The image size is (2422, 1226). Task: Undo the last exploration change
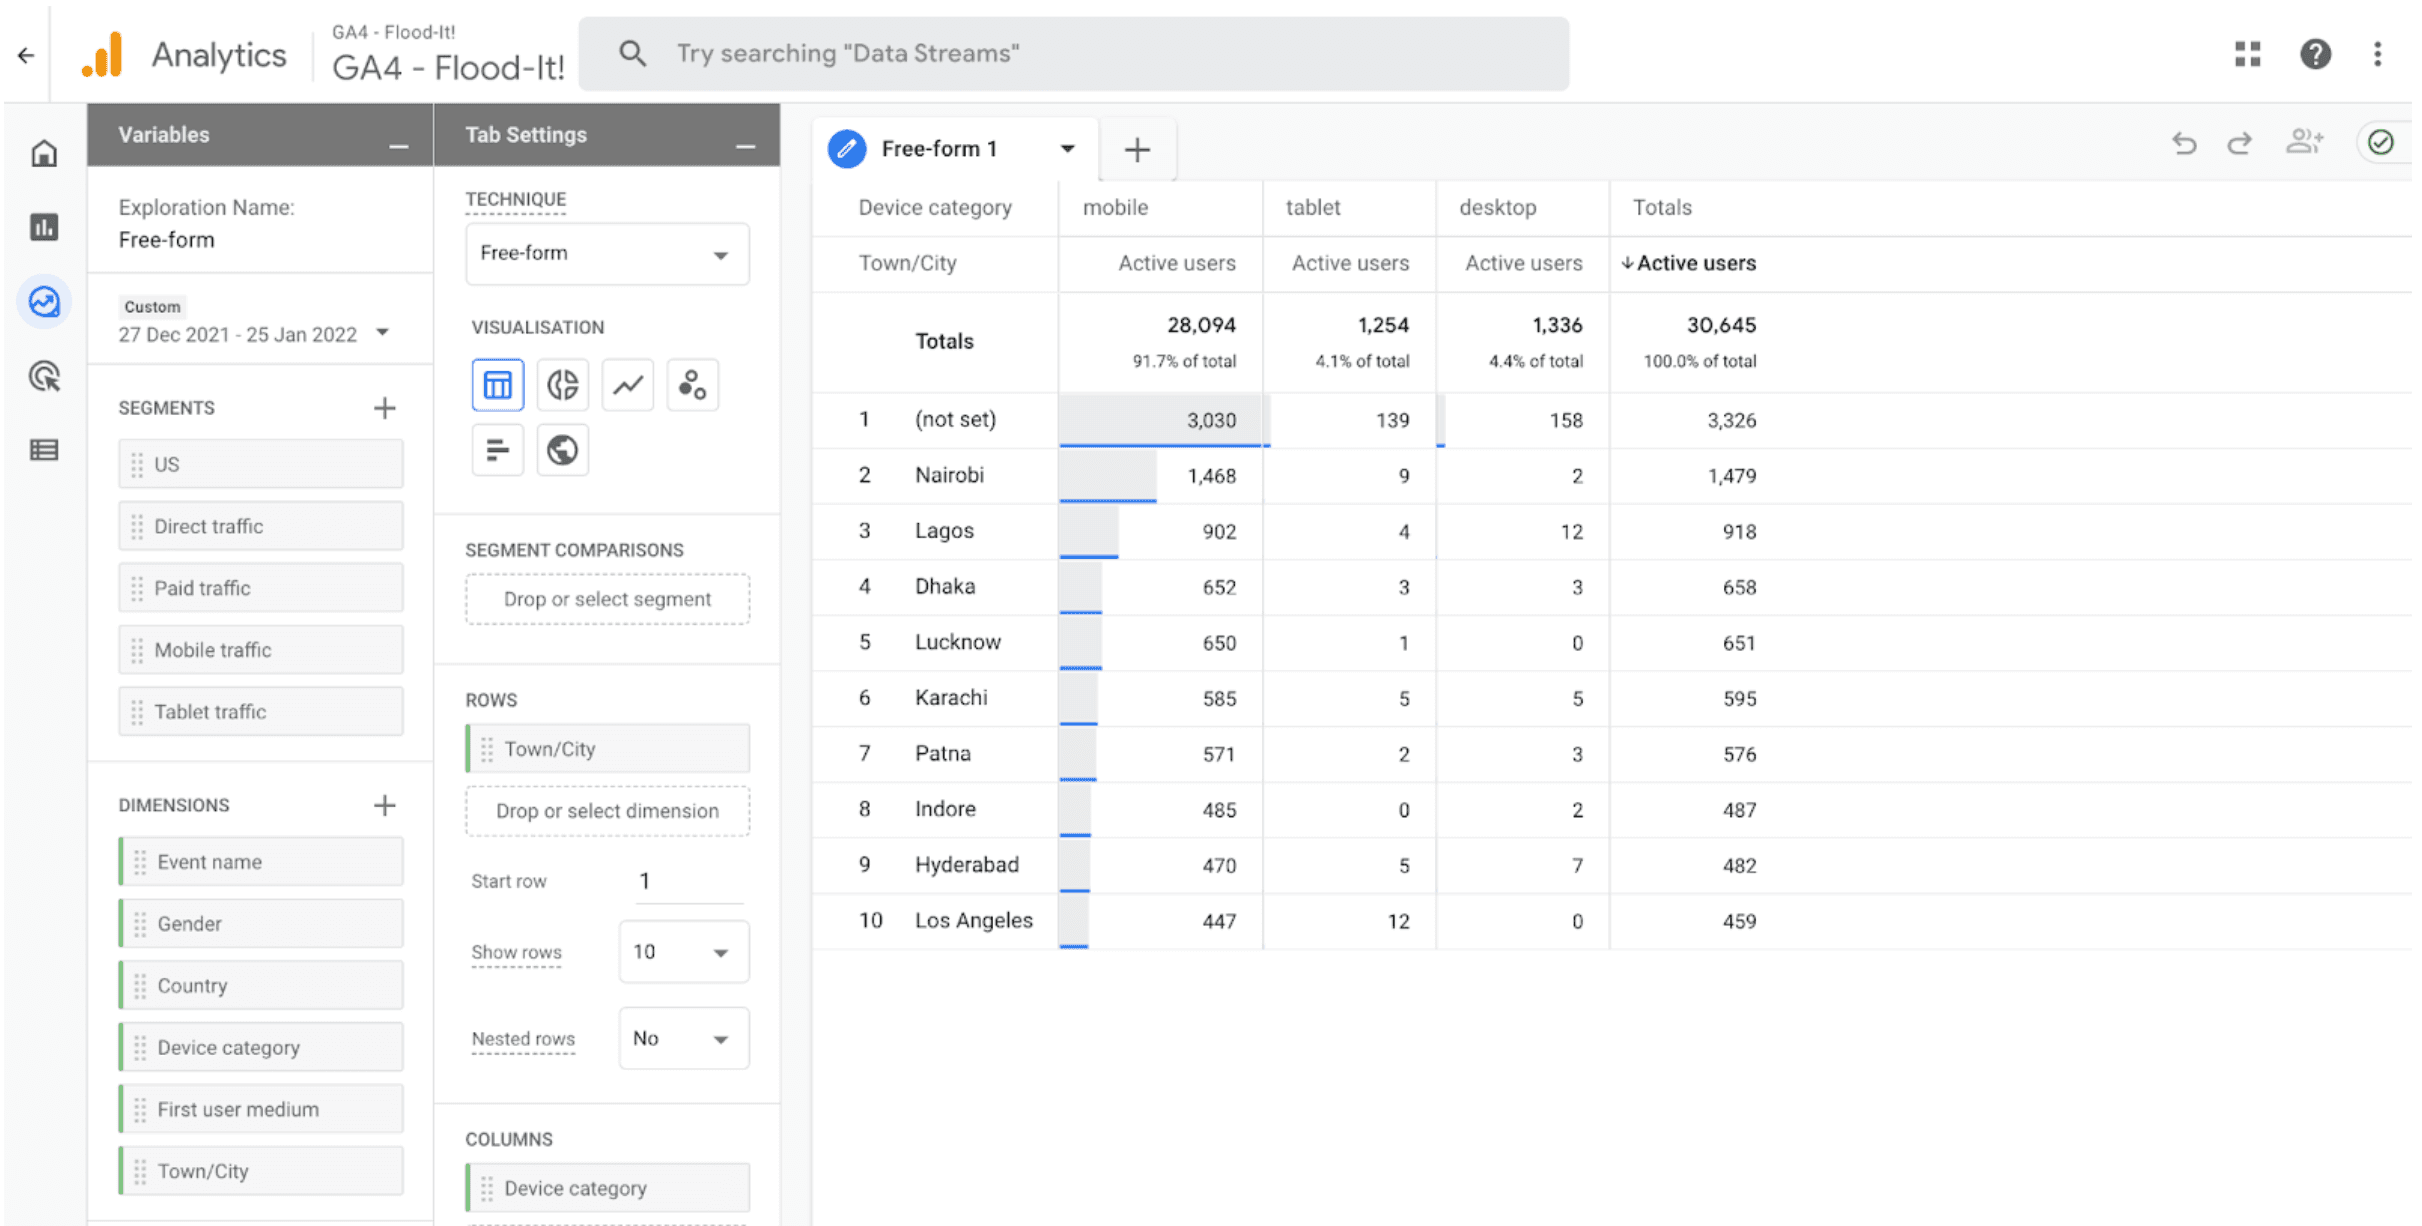pyautogui.click(x=2184, y=144)
